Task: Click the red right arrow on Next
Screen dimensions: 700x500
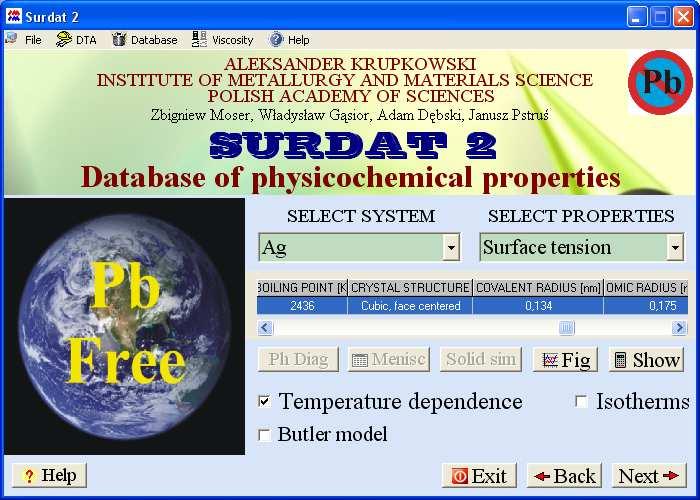Action: click(671, 475)
